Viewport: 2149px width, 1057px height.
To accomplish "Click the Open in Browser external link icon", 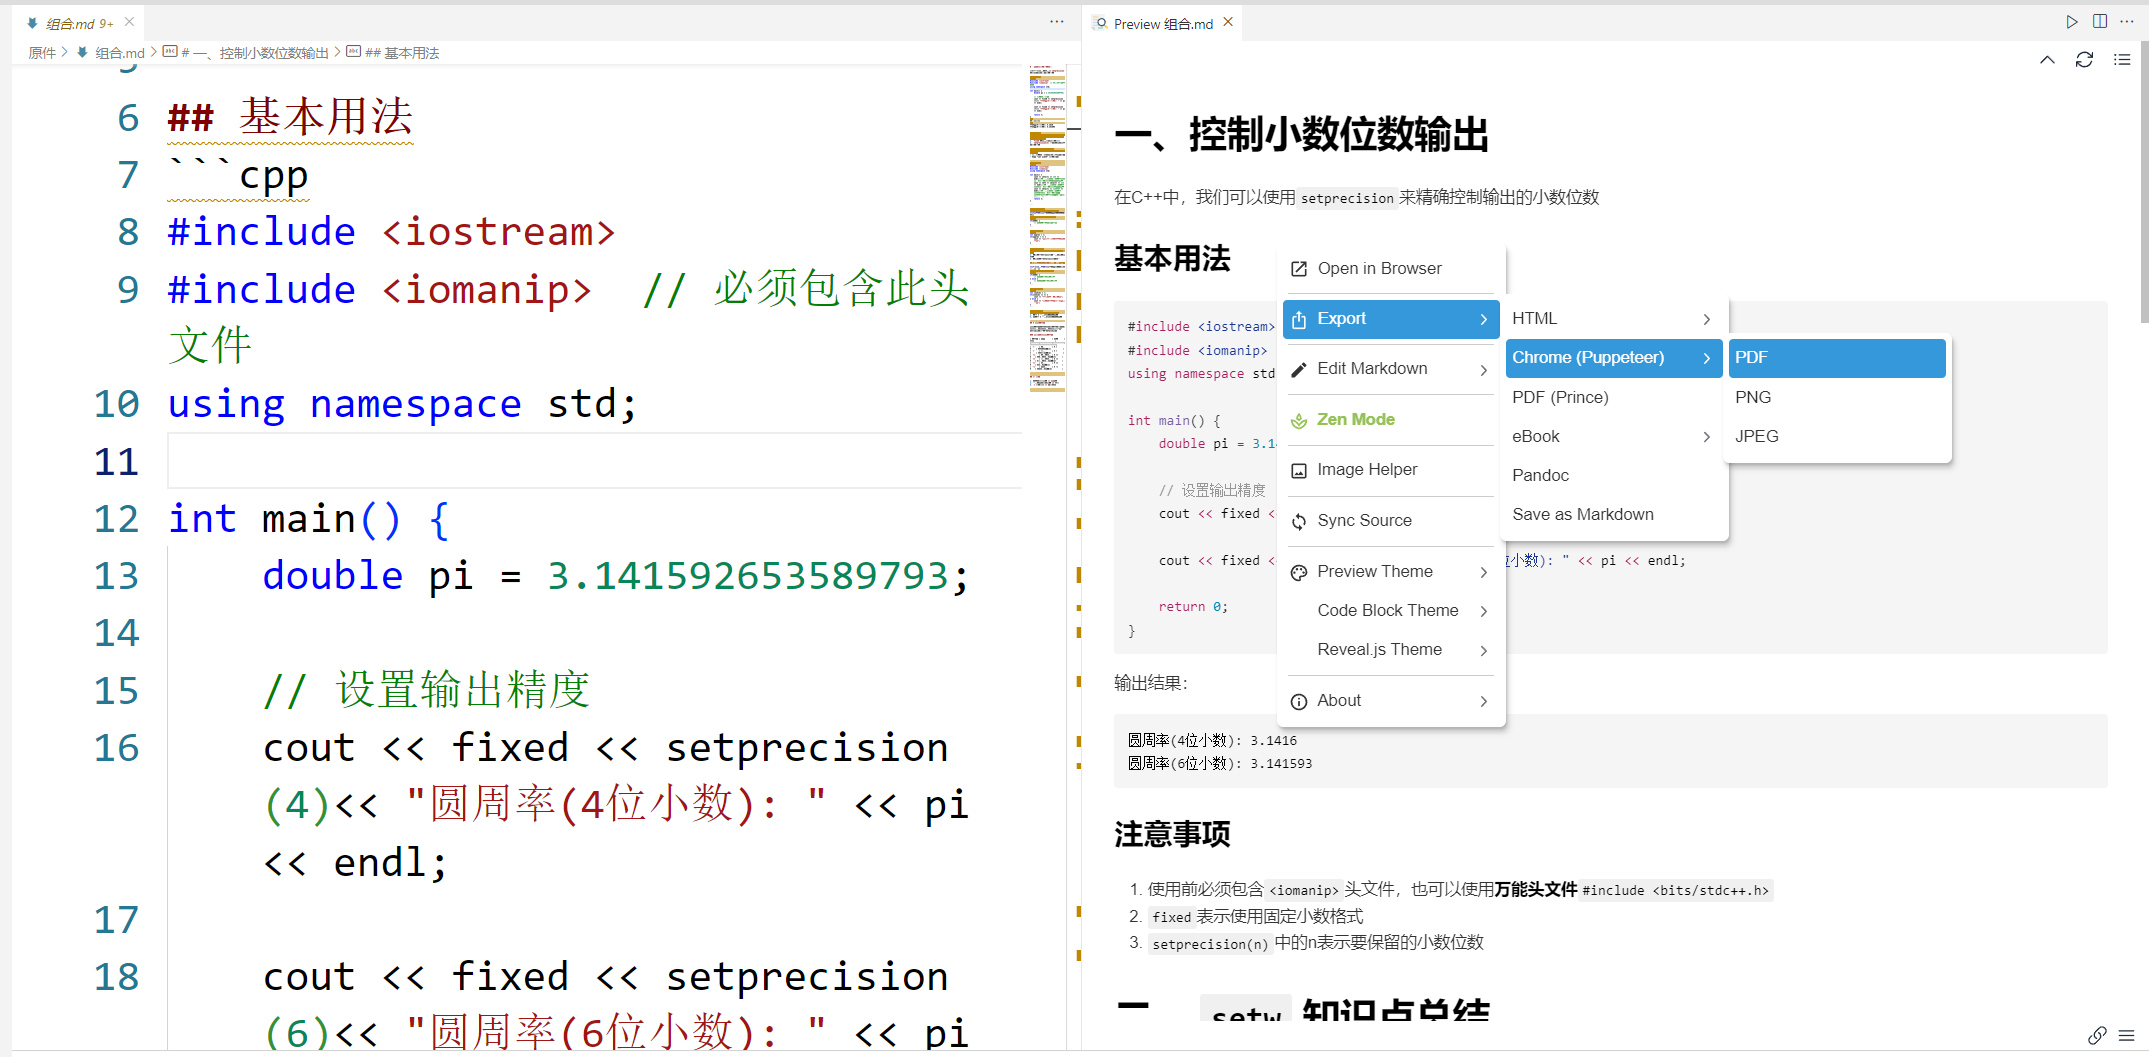I will point(1299,269).
